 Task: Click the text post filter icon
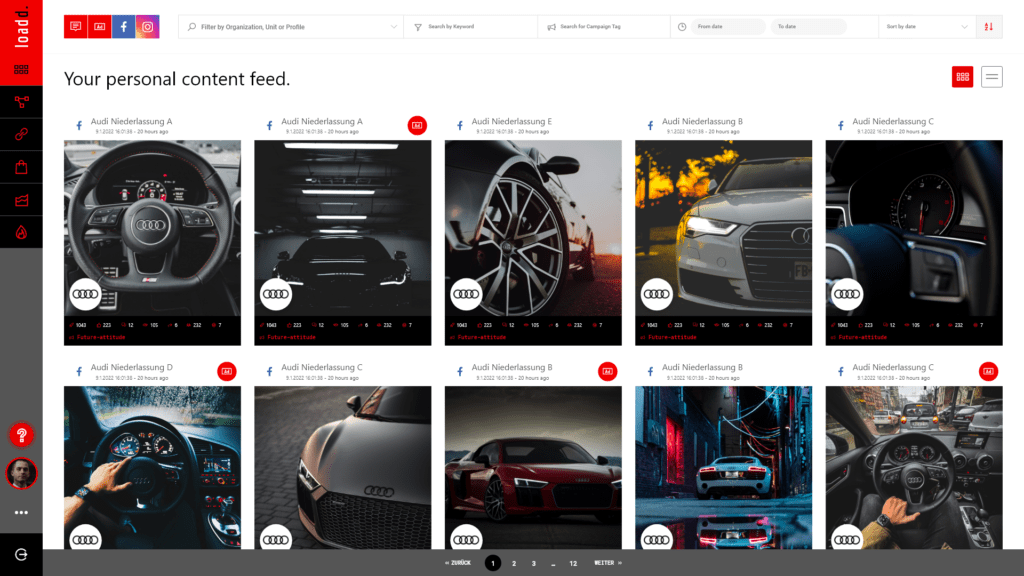pyautogui.click(x=76, y=27)
